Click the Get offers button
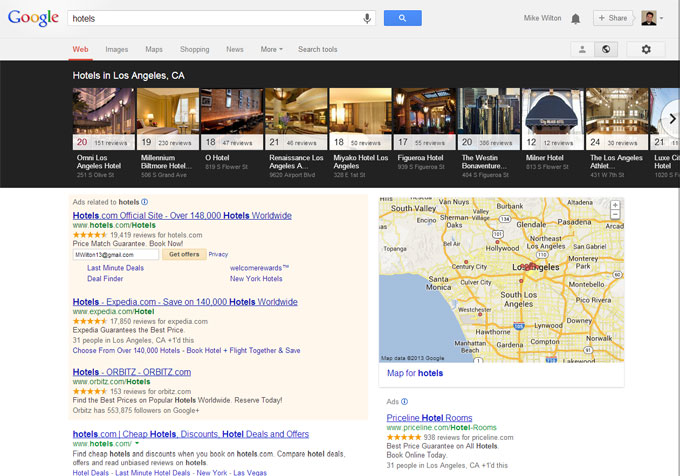The width and height of the screenshot is (680, 476). (x=184, y=254)
